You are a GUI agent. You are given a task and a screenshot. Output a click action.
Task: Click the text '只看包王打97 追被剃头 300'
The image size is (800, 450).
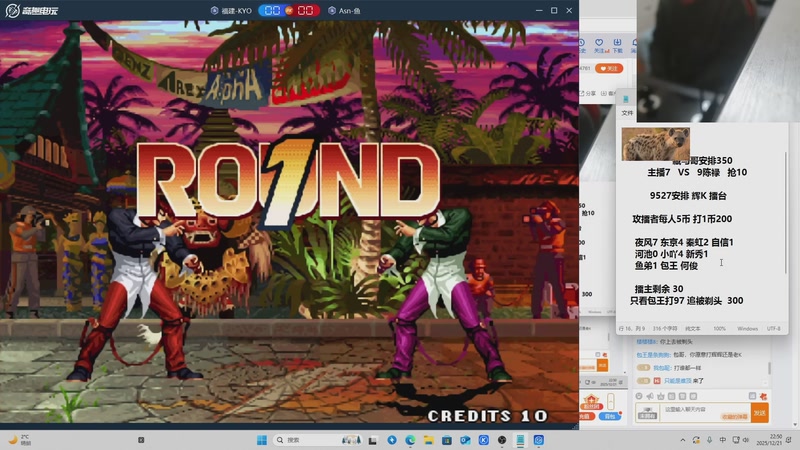(x=686, y=301)
